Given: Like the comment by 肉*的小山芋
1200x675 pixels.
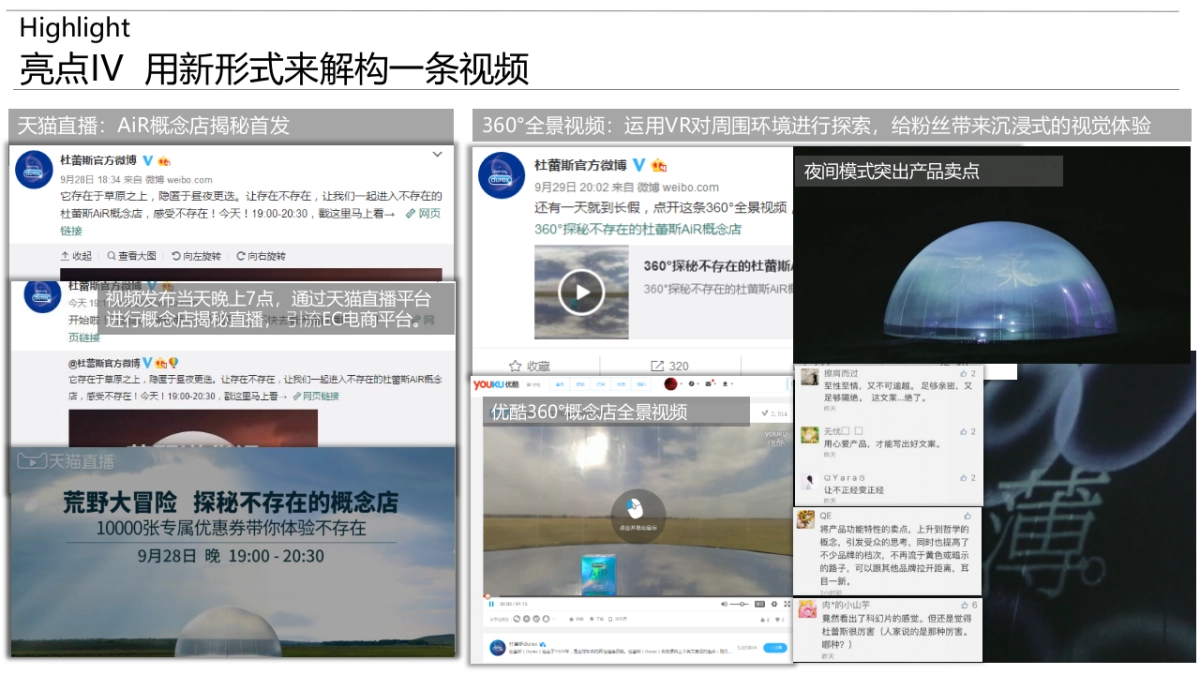Looking at the screenshot, I should [963, 605].
